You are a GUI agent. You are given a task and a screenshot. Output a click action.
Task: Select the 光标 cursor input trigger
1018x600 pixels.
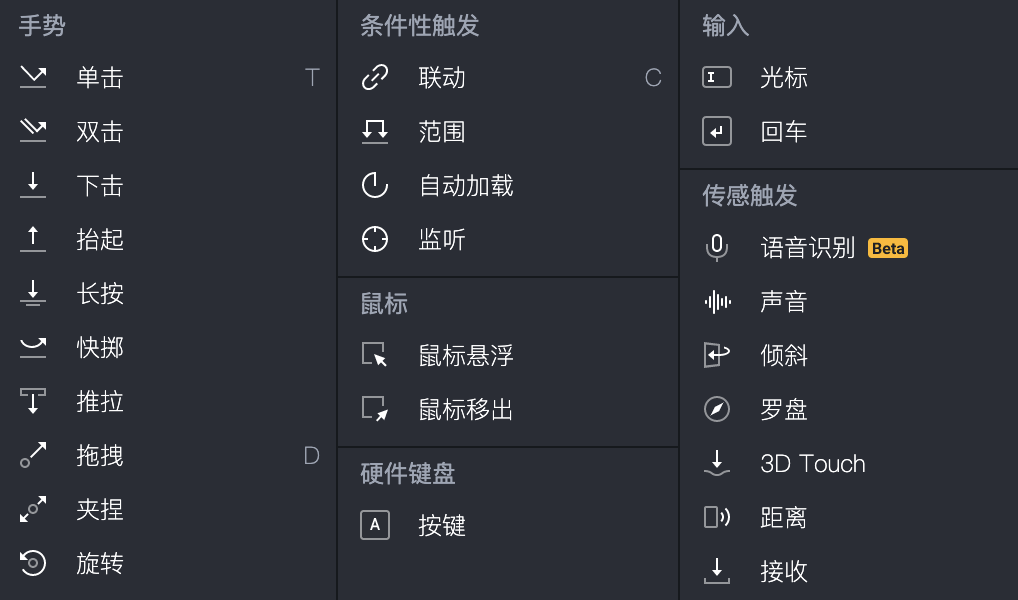[x=783, y=78]
